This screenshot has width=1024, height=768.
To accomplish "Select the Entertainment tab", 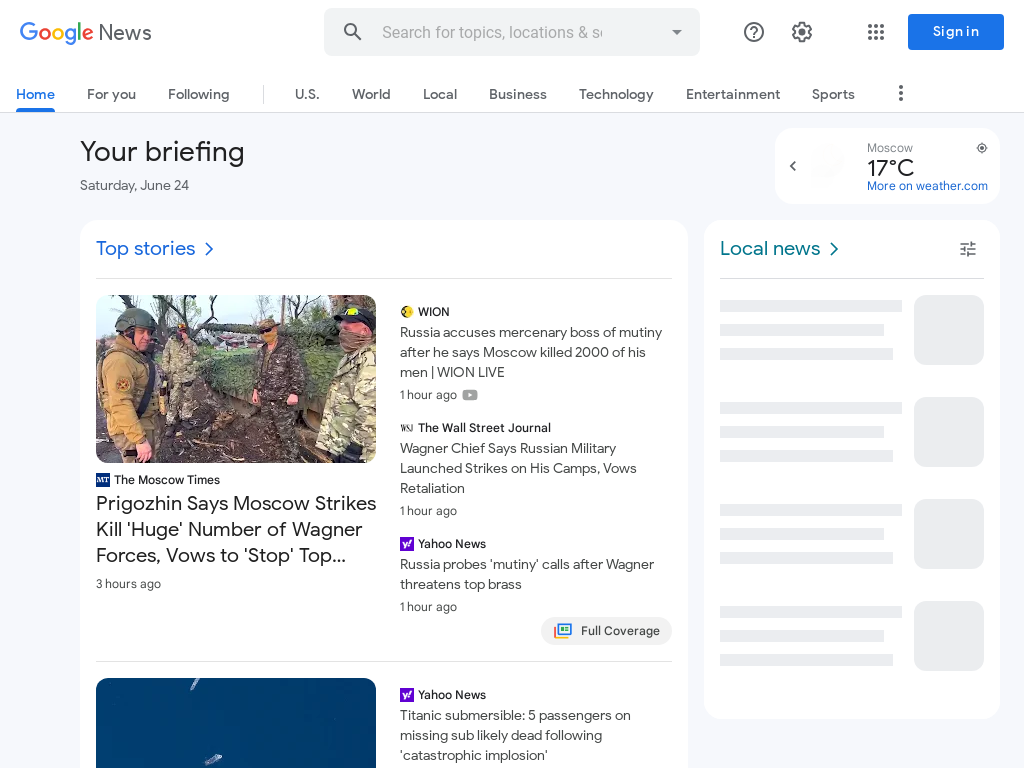I will click(733, 94).
